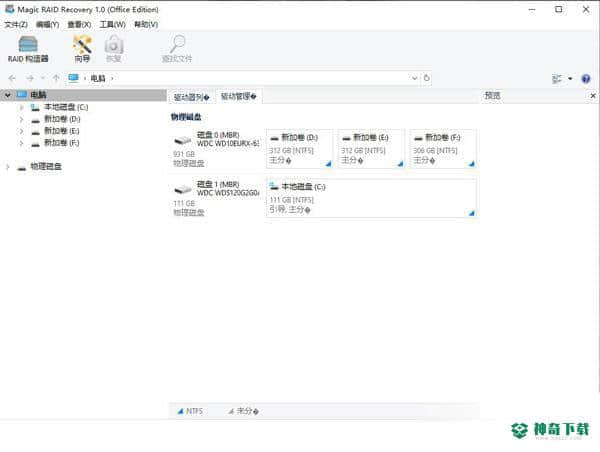Click the 电脑 breadcrumb in address bar
This screenshot has width=600, height=452.
point(98,78)
